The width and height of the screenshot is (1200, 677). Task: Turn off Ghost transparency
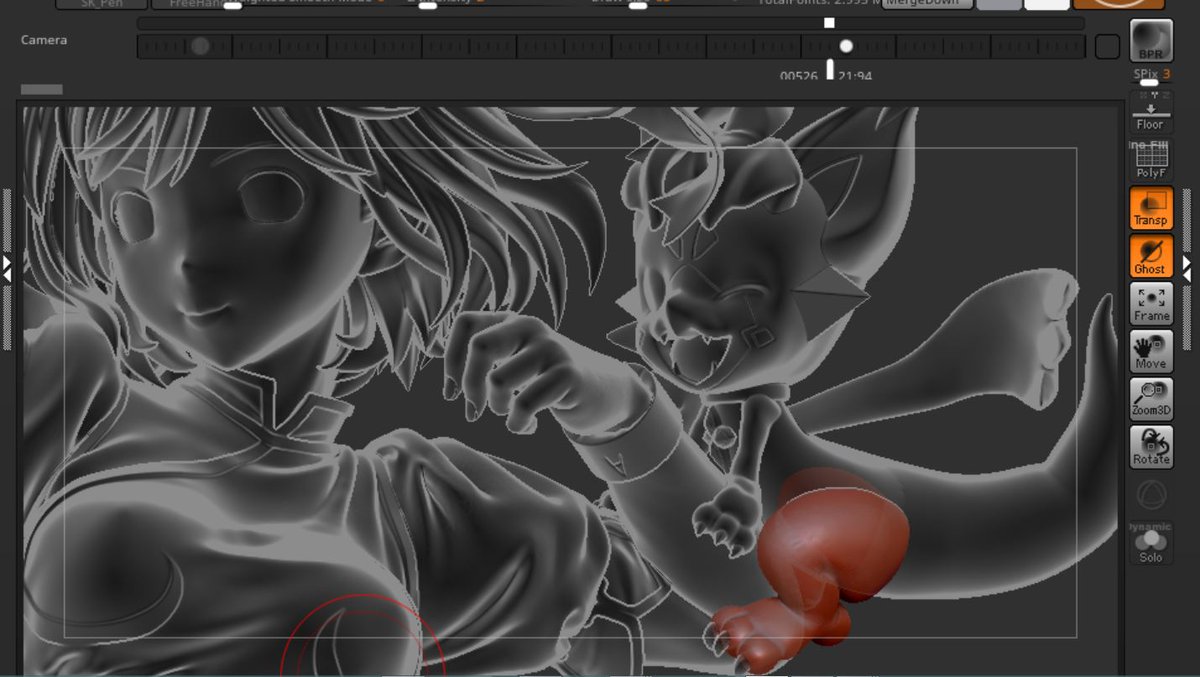pyautogui.click(x=1151, y=256)
